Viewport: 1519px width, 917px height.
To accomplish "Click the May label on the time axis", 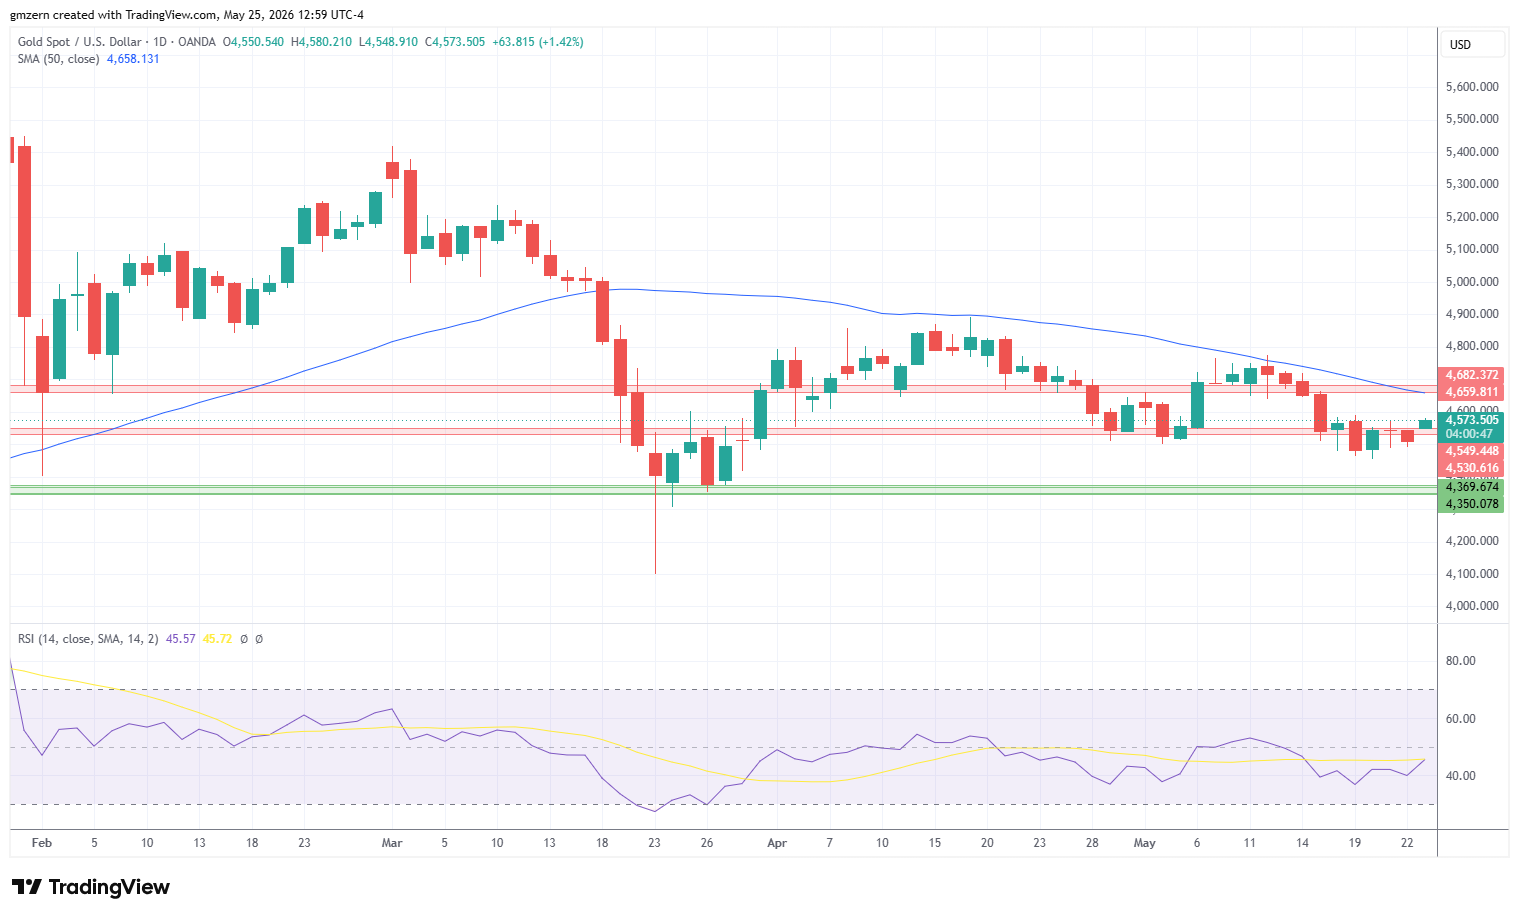I will (1145, 843).
